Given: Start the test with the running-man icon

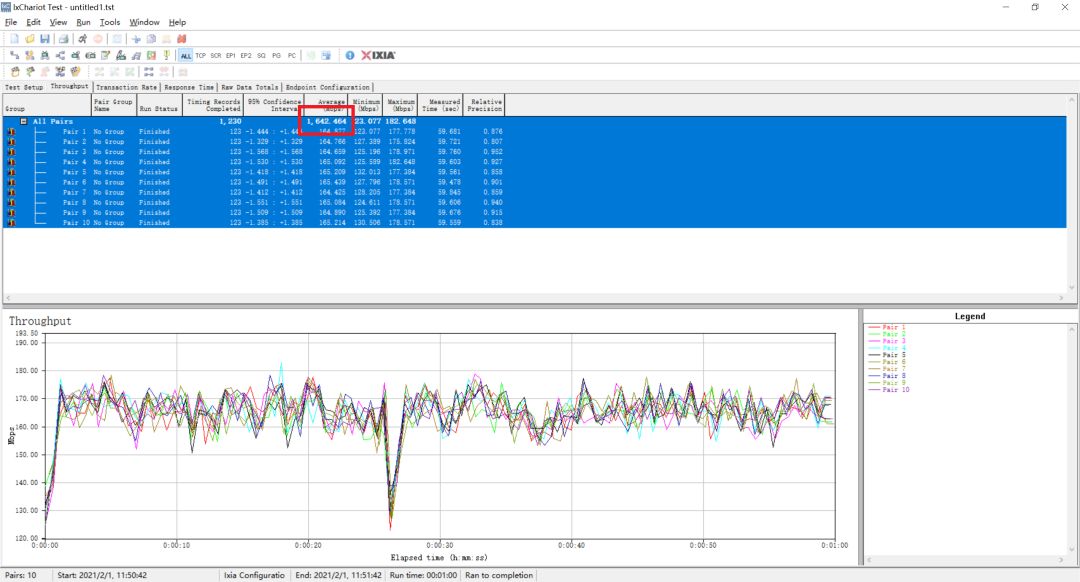Looking at the screenshot, I should coord(82,39).
